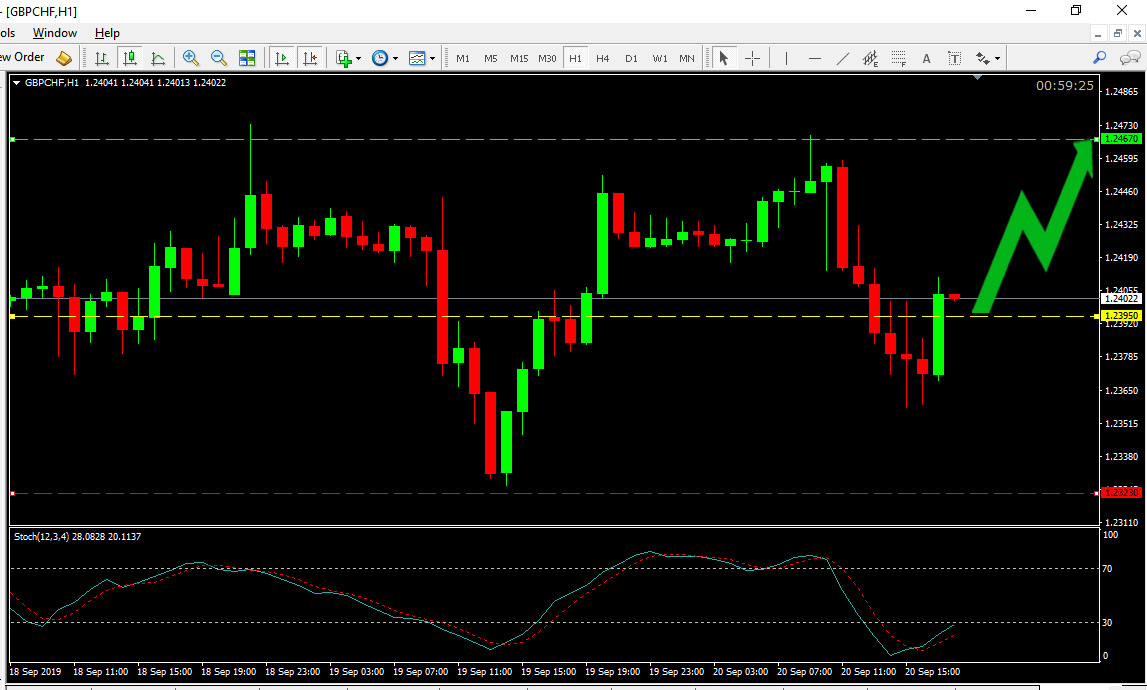This screenshot has width=1147, height=690.
Task: Switch chart to line chart mode
Action: coord(157,58)
